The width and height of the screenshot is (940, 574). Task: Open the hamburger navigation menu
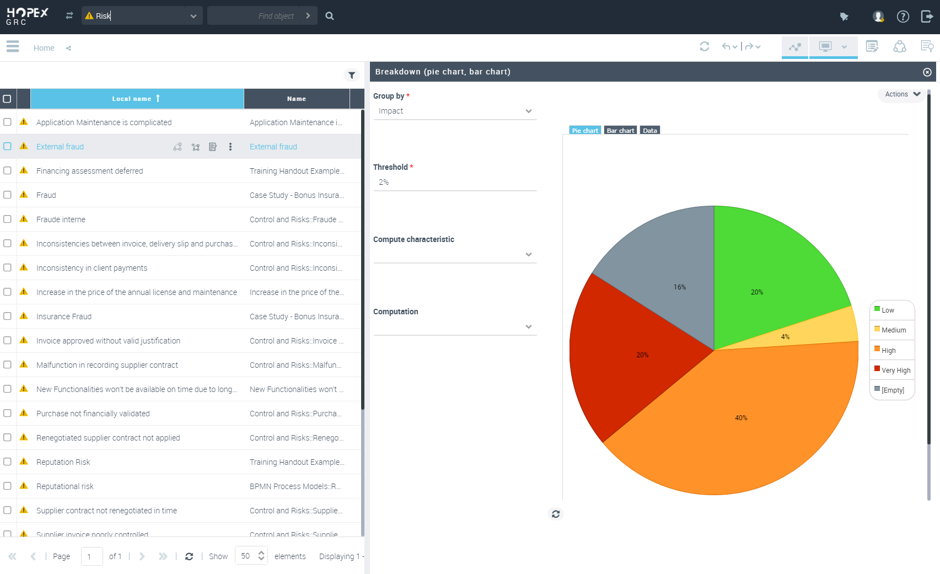click(x=13, y=47)
